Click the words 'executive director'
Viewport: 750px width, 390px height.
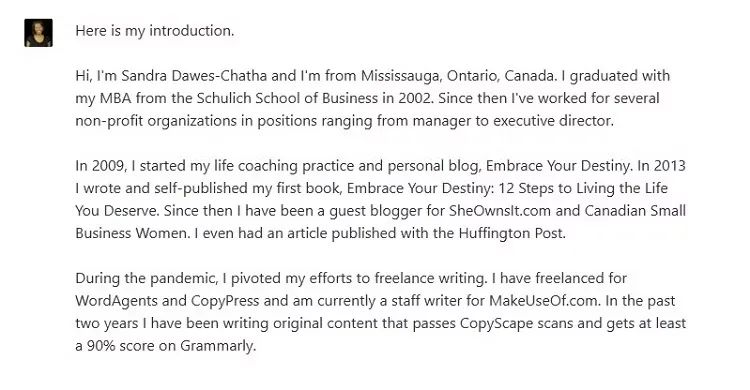(552, 121)
